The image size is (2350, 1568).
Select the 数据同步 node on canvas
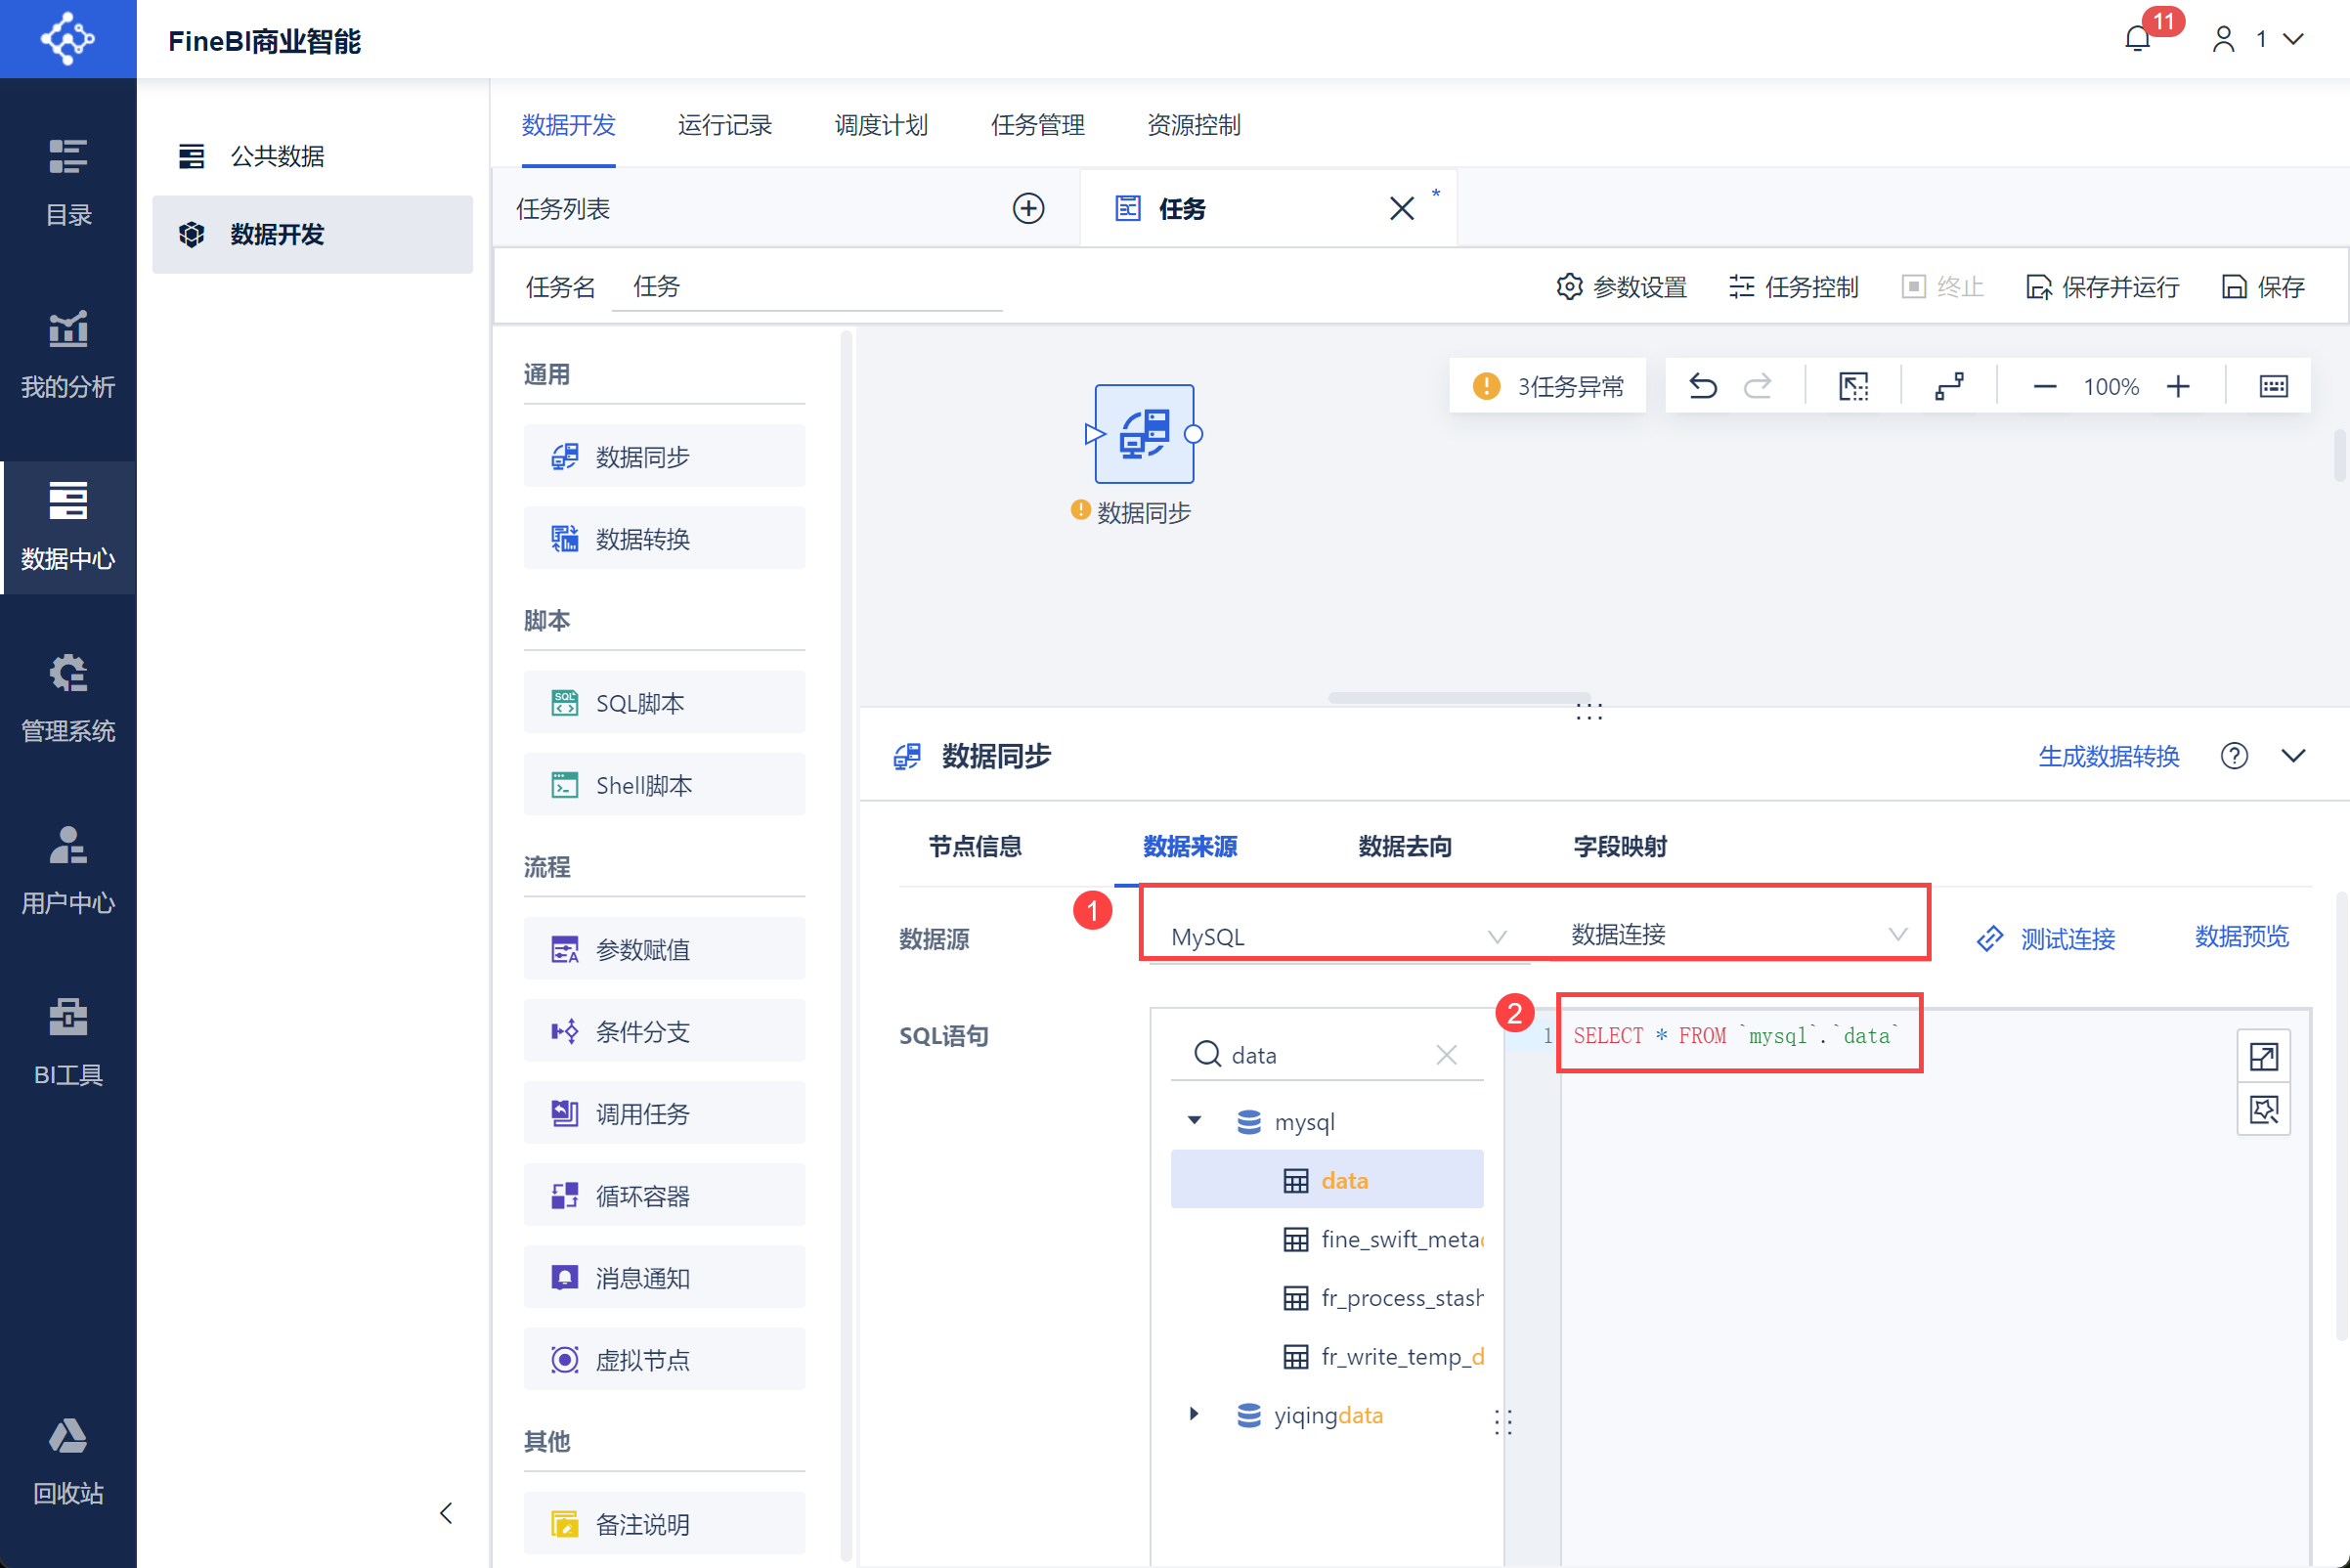1144,434
